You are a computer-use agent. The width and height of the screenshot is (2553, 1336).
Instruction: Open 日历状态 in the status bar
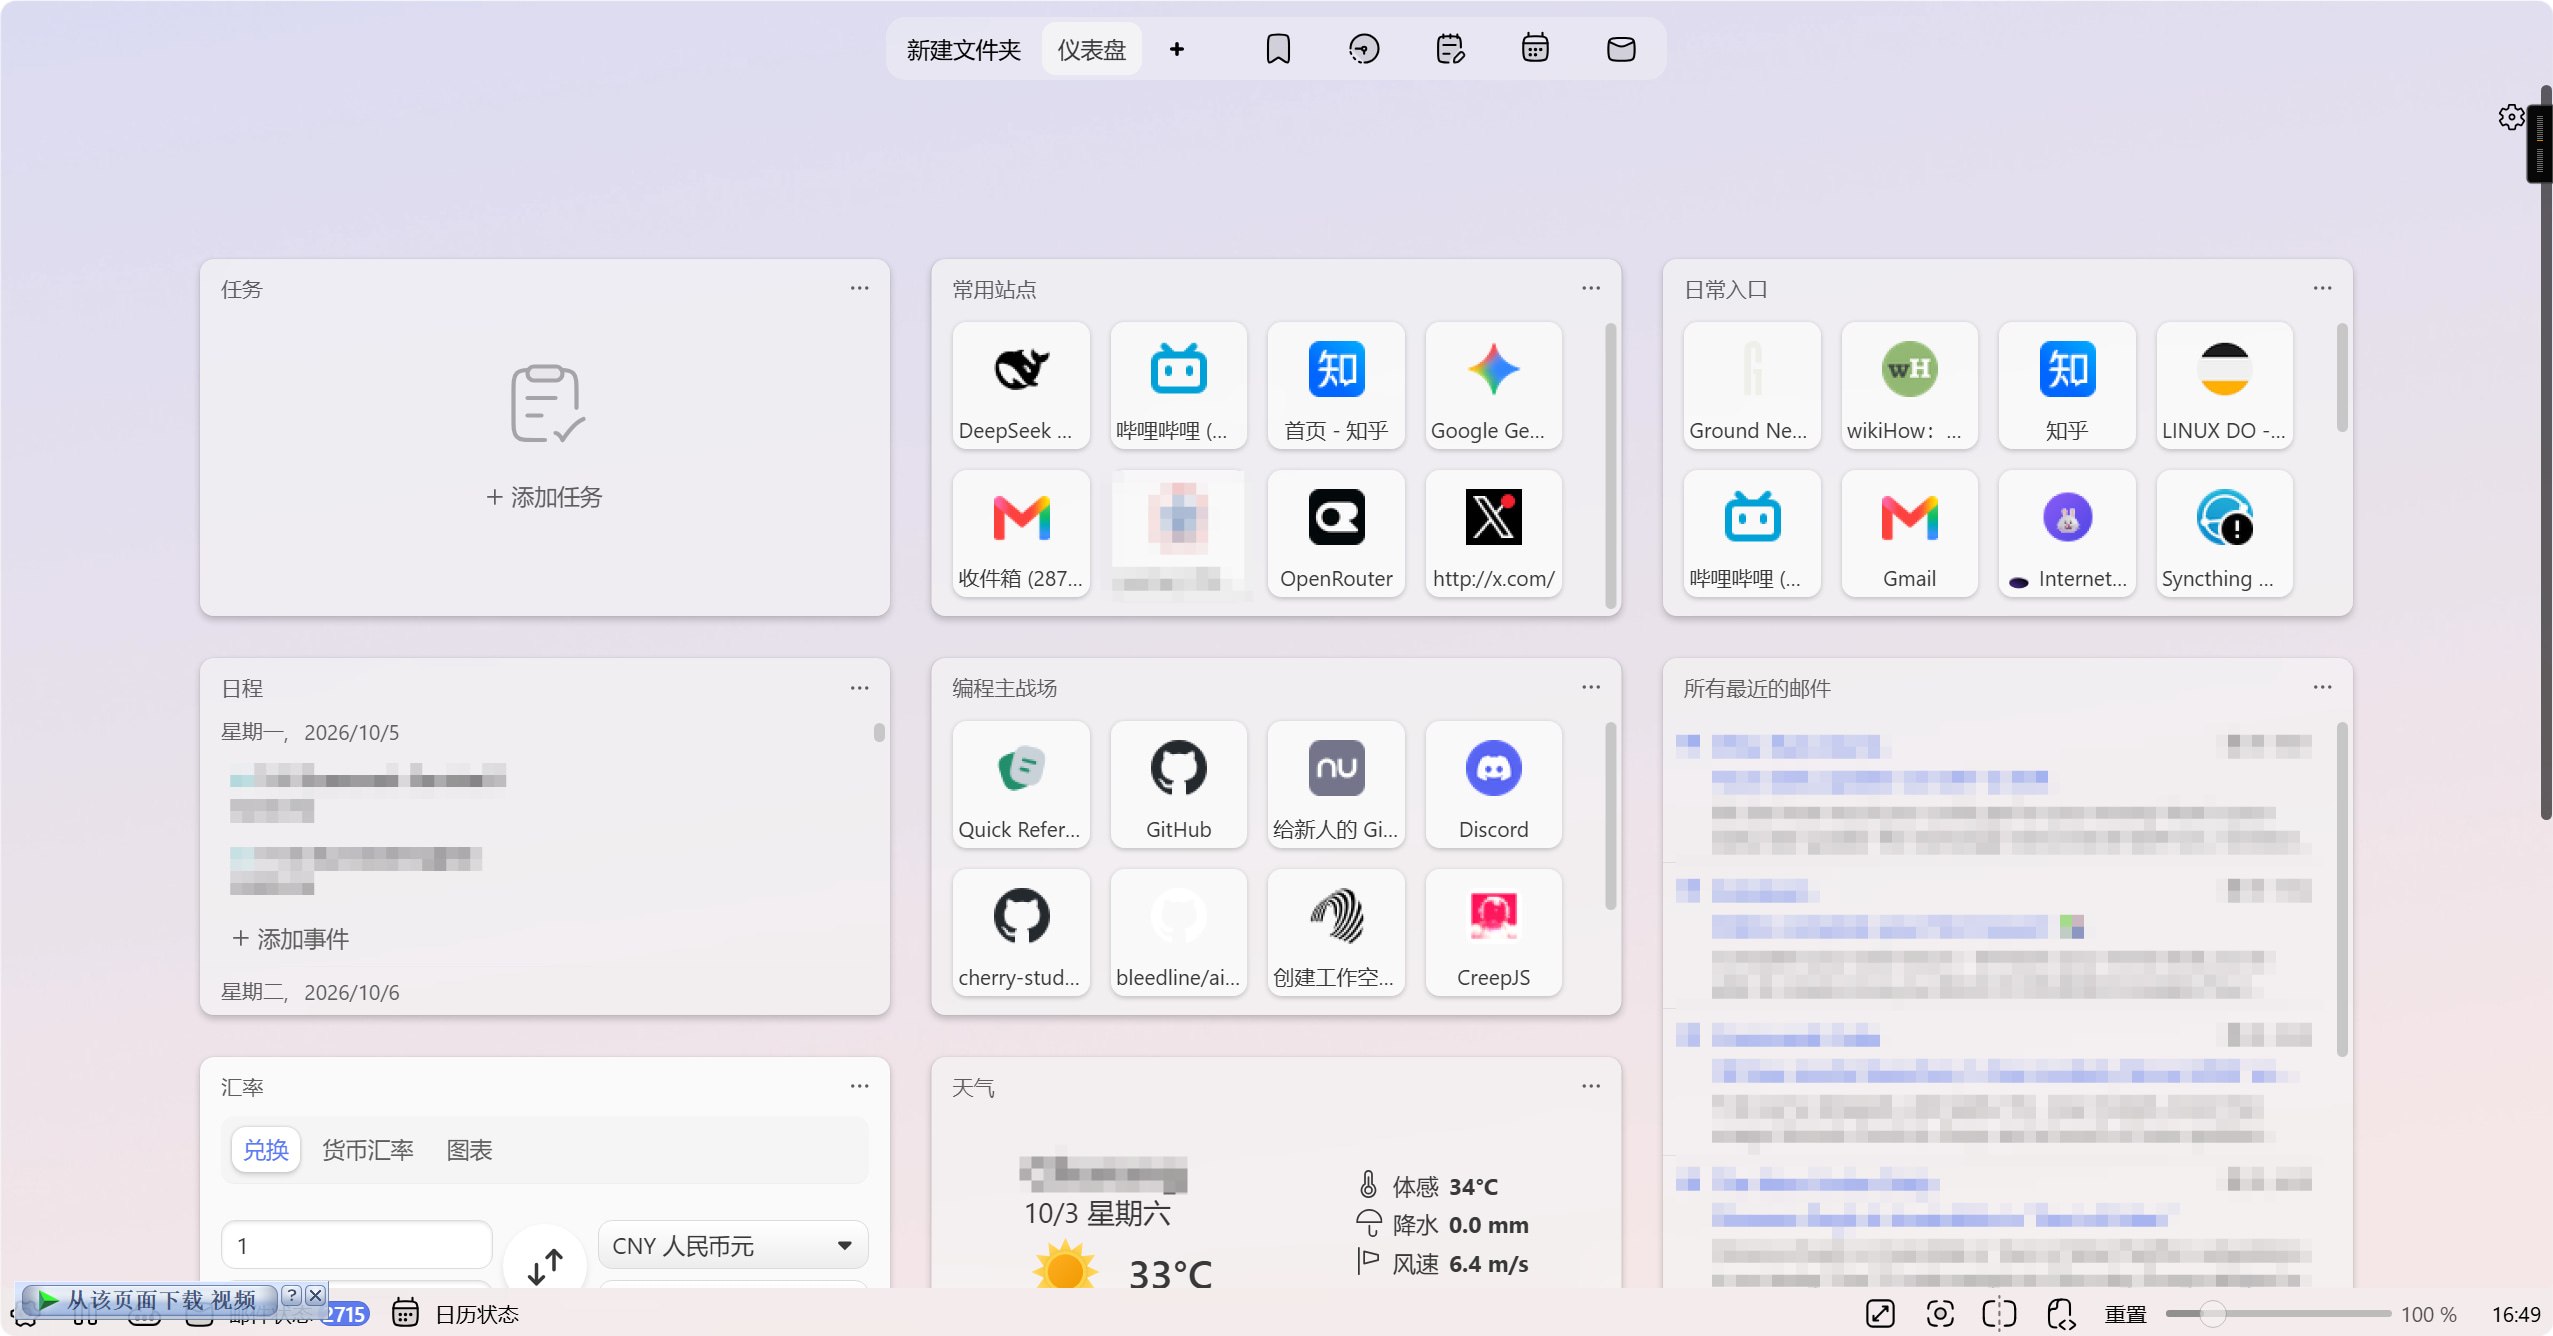tap(456, 1314)
